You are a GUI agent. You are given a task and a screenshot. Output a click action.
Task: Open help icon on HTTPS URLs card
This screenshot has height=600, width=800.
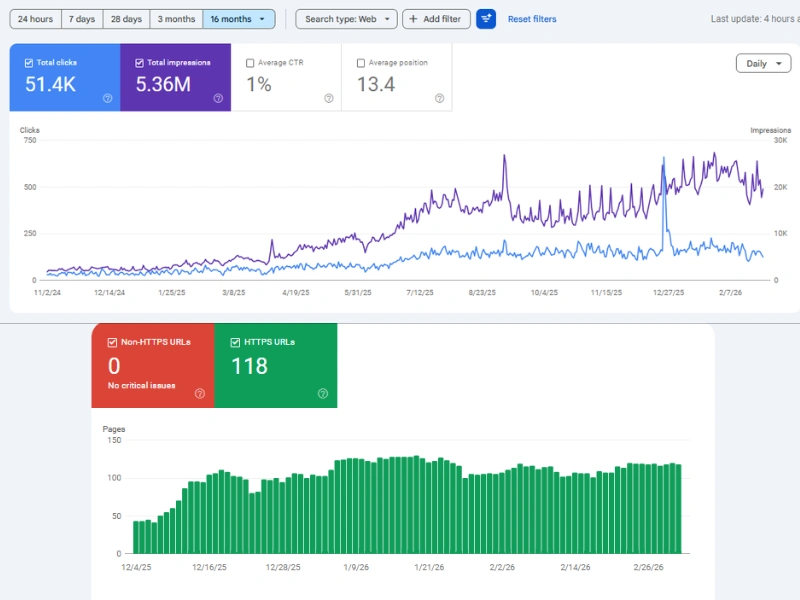323,394
